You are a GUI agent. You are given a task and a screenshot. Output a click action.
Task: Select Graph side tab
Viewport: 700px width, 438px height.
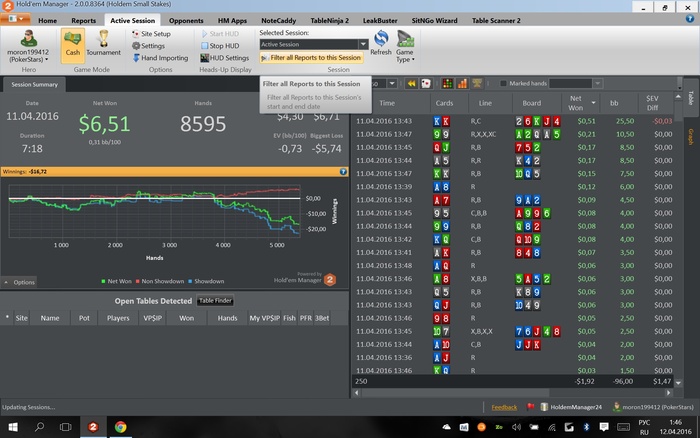690,137
